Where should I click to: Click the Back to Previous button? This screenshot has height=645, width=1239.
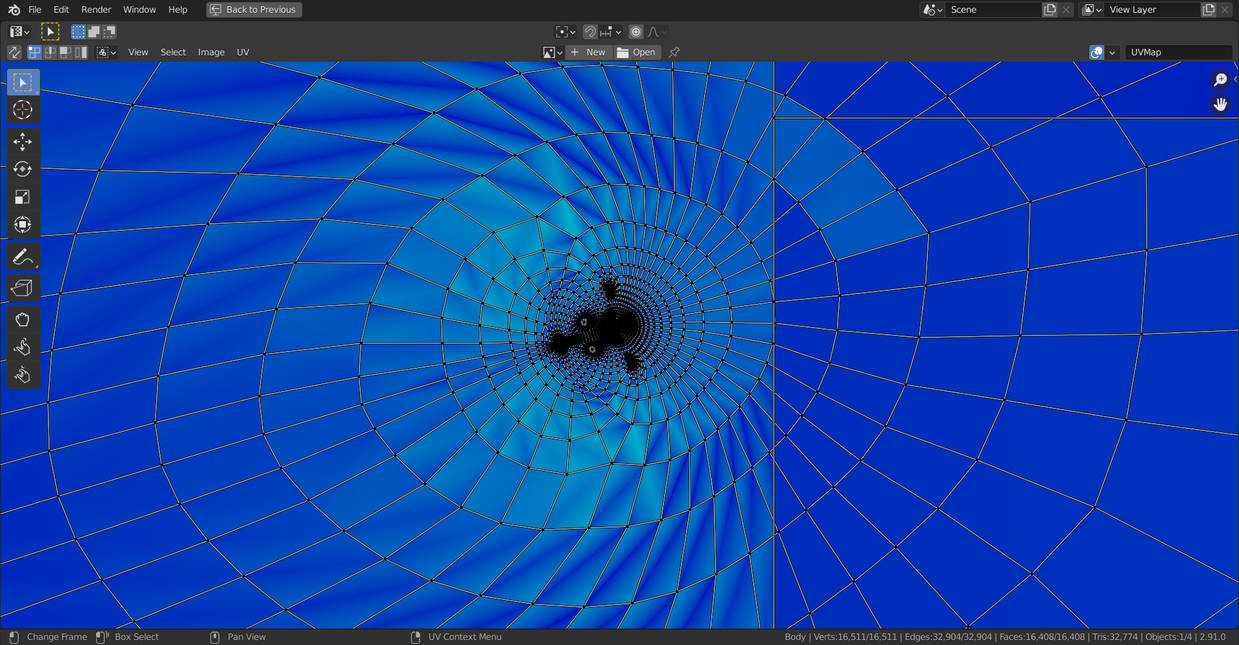coord(254,10)
